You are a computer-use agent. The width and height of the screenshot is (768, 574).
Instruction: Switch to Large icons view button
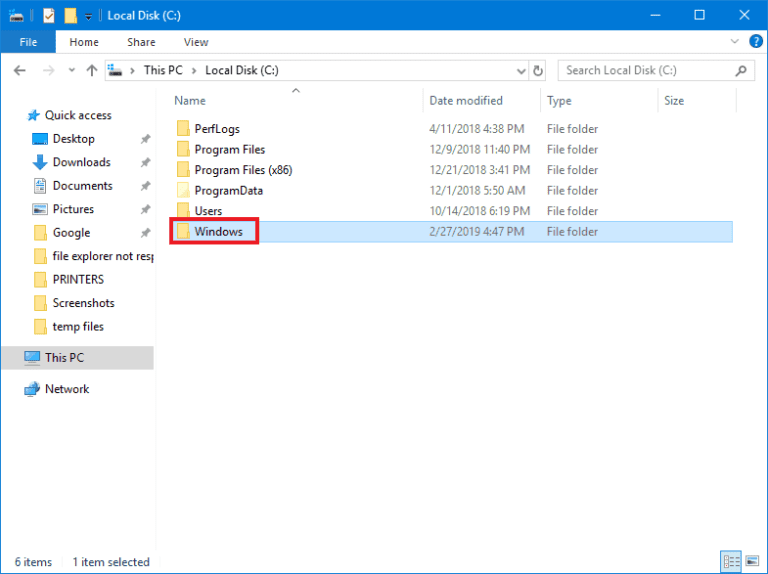(752, 561)
